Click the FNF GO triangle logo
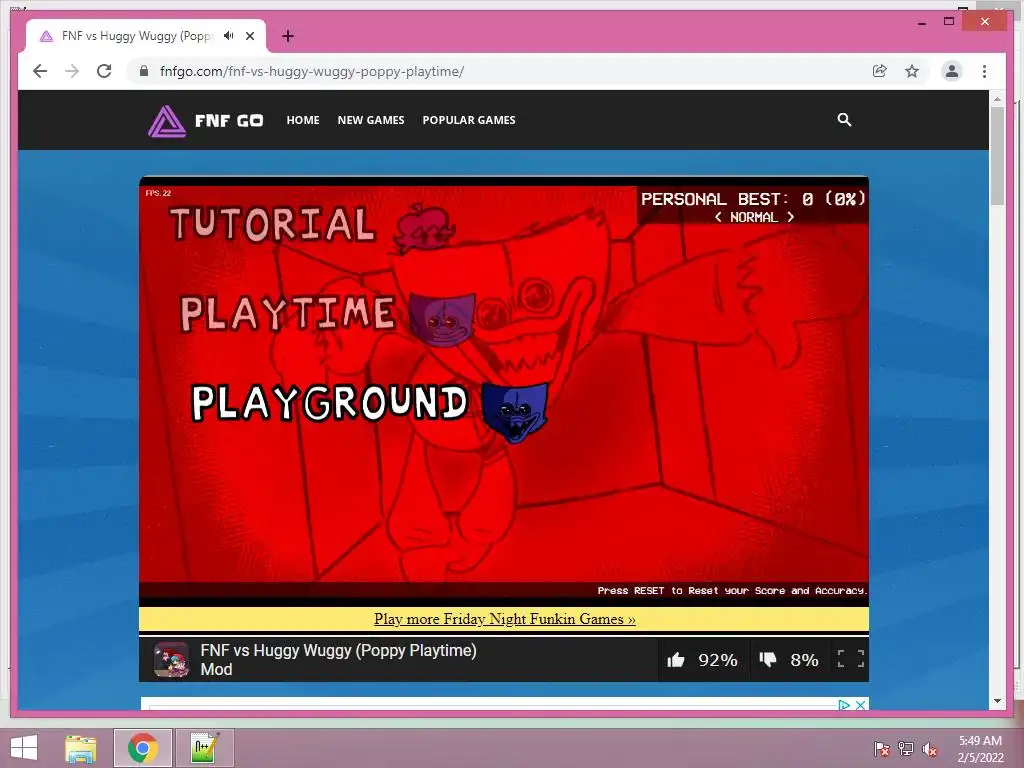Image resolution: width=1024 pixels, height=768 pixels. click(167, 121)
